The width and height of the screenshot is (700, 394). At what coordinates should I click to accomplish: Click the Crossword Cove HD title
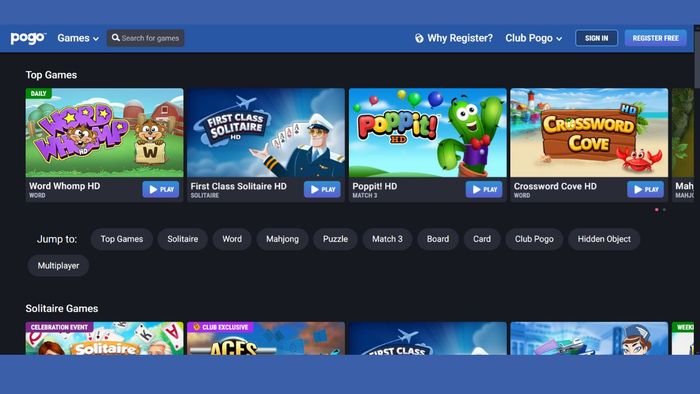pos(555,186)
